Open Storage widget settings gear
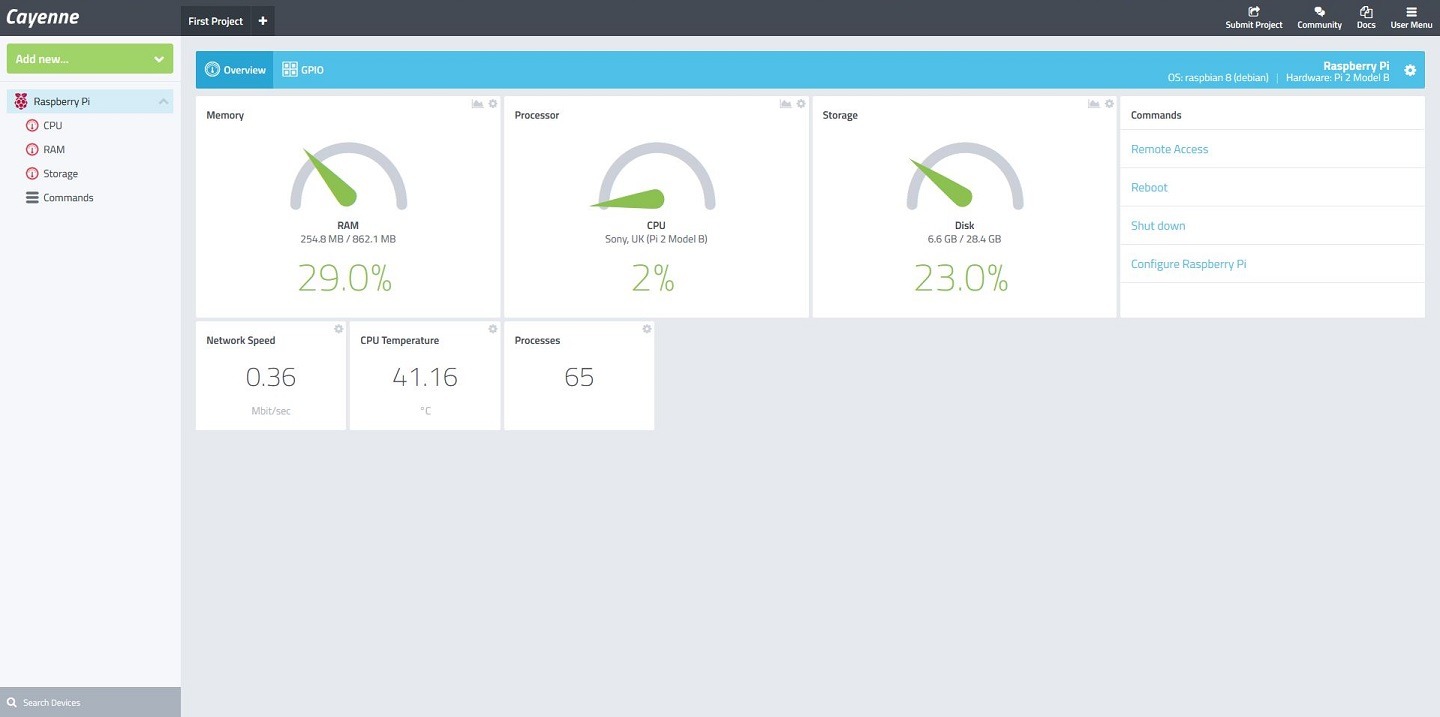Screen dimensions: 1440x717 click(x=1109, y=104)
